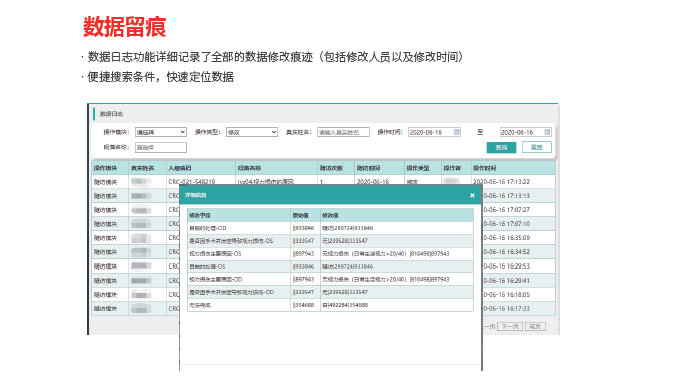
Task: Click original value 333547 in the -OS row
Action: click(304, 241)
